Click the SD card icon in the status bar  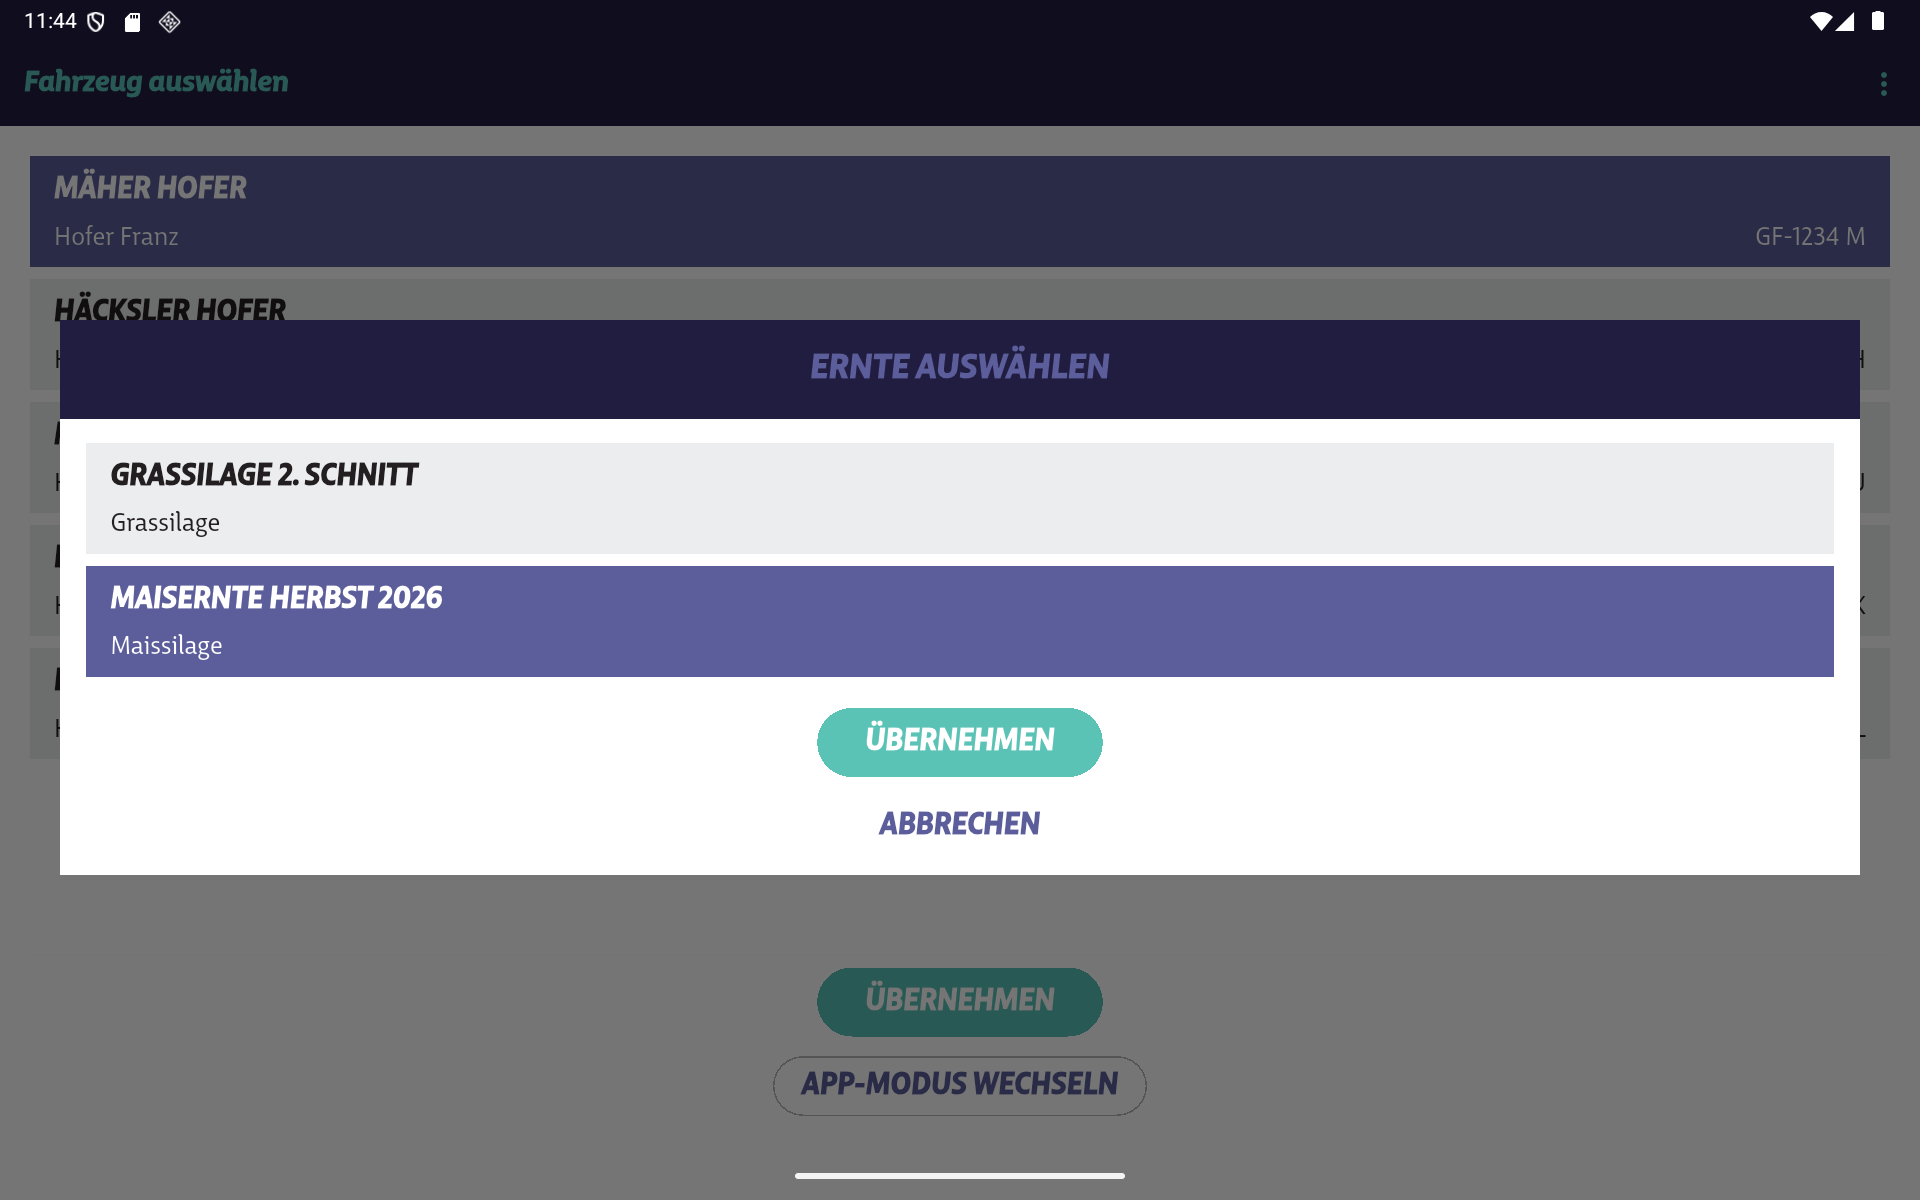pyautogui.click(x=131, y=21)
